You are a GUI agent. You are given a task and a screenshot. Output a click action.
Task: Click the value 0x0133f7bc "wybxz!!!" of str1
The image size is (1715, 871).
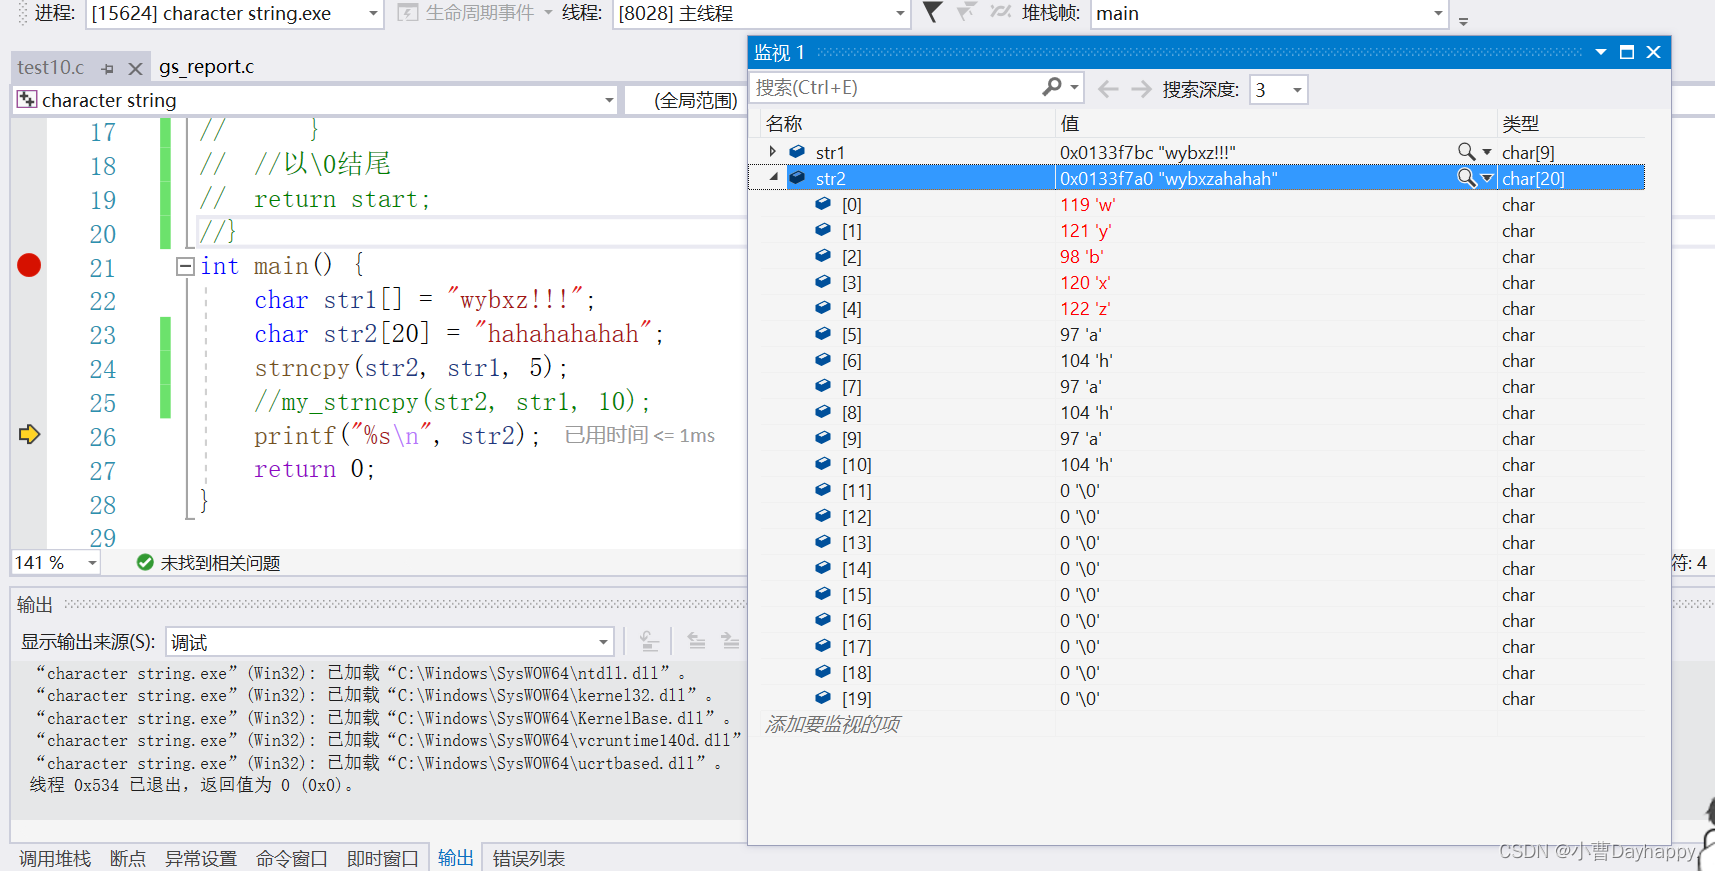click(x=1148, y=152)
